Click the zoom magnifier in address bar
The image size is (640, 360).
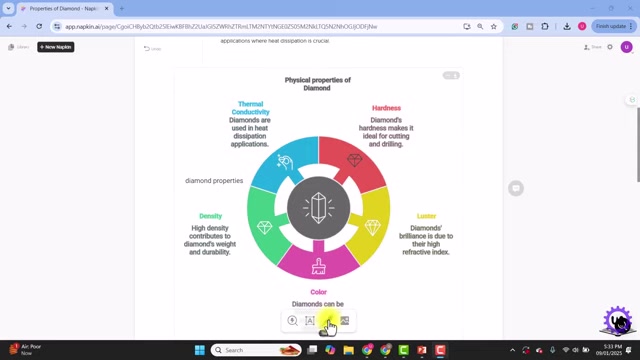[x=480, y=27]
